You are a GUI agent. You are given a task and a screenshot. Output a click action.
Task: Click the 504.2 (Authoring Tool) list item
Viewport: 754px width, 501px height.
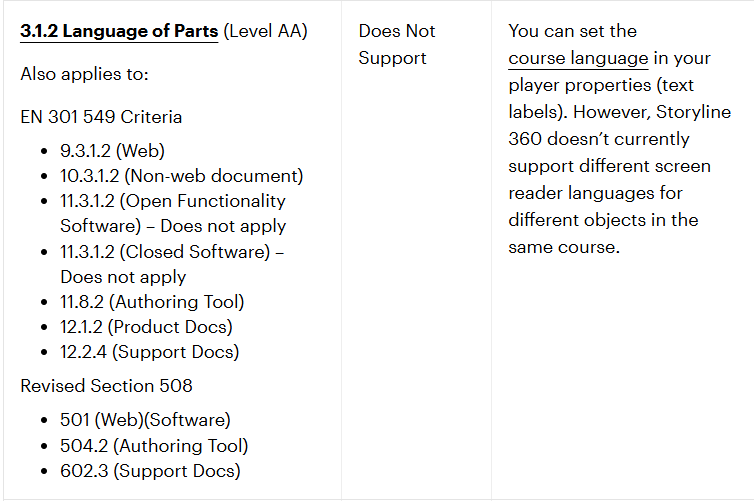point(154,445)
